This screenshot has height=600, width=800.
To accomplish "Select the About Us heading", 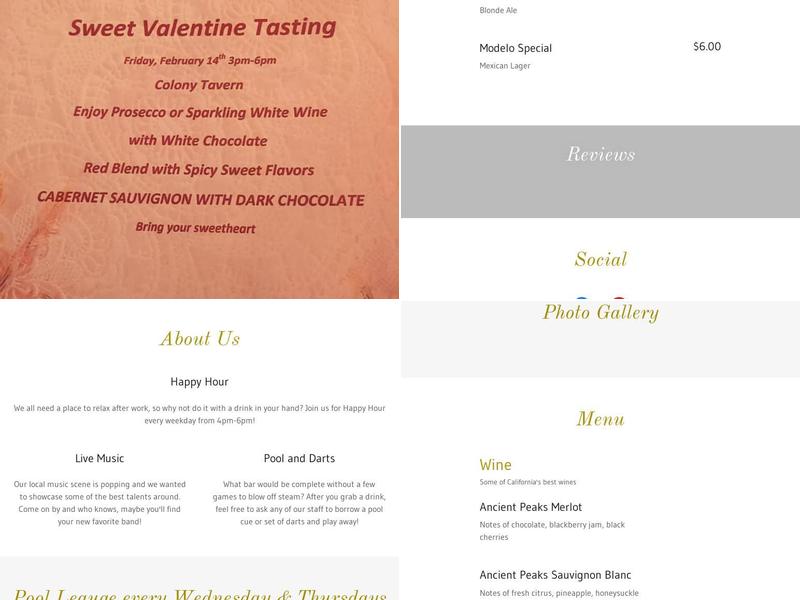I will pyautogui.click(x=199, y=338).
